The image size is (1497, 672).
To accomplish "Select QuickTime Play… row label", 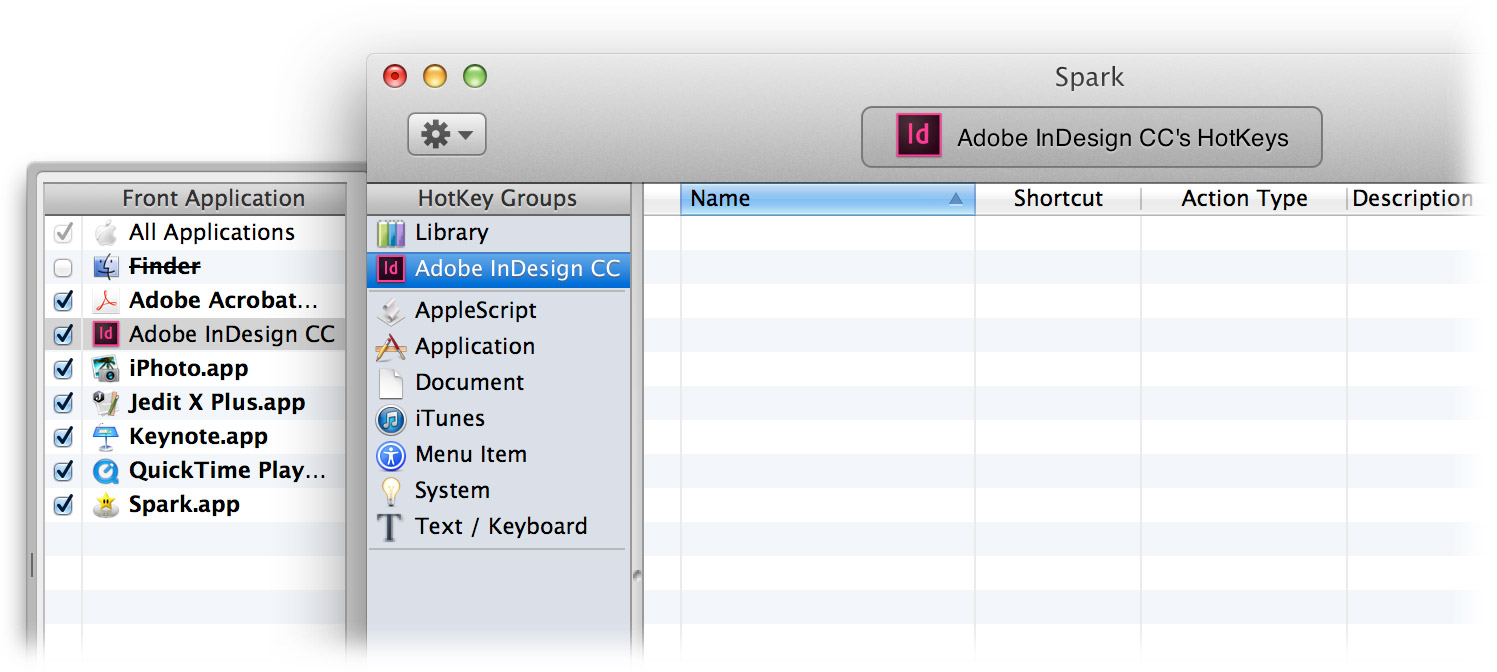I will (228, 471).
